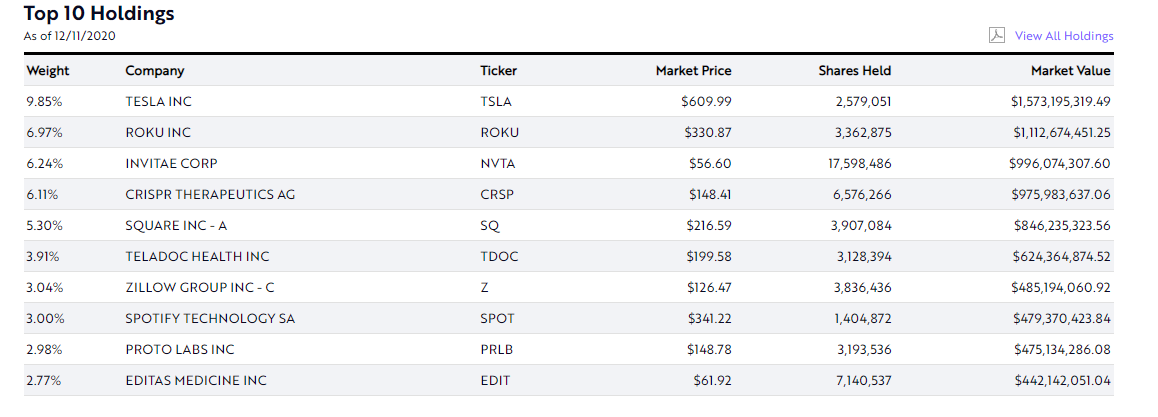Click the Top 10 Holdings heading
This screenshot has width=1158, height=417.
pyautogui.click(x=99, y=13)
